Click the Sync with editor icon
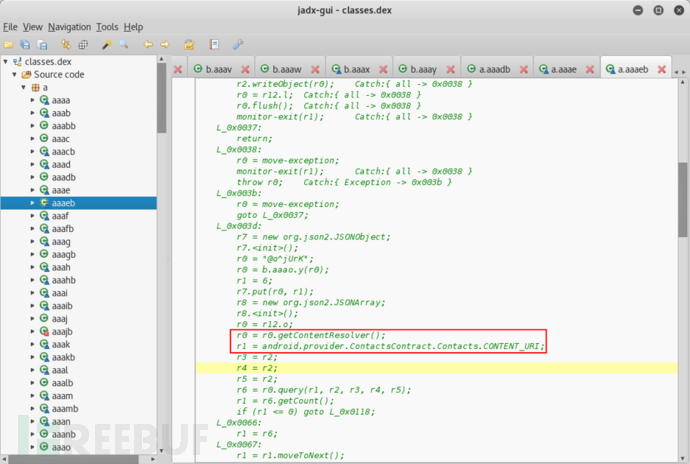The width and height of the screenshot is (690, 464). pyautogui.click(x=66, y=45)
